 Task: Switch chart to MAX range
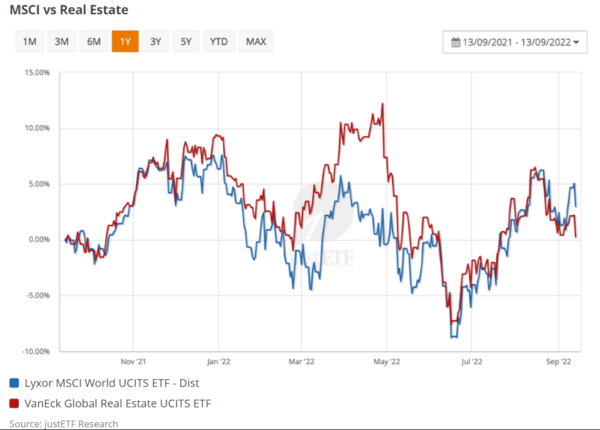[x=256, y=41]
